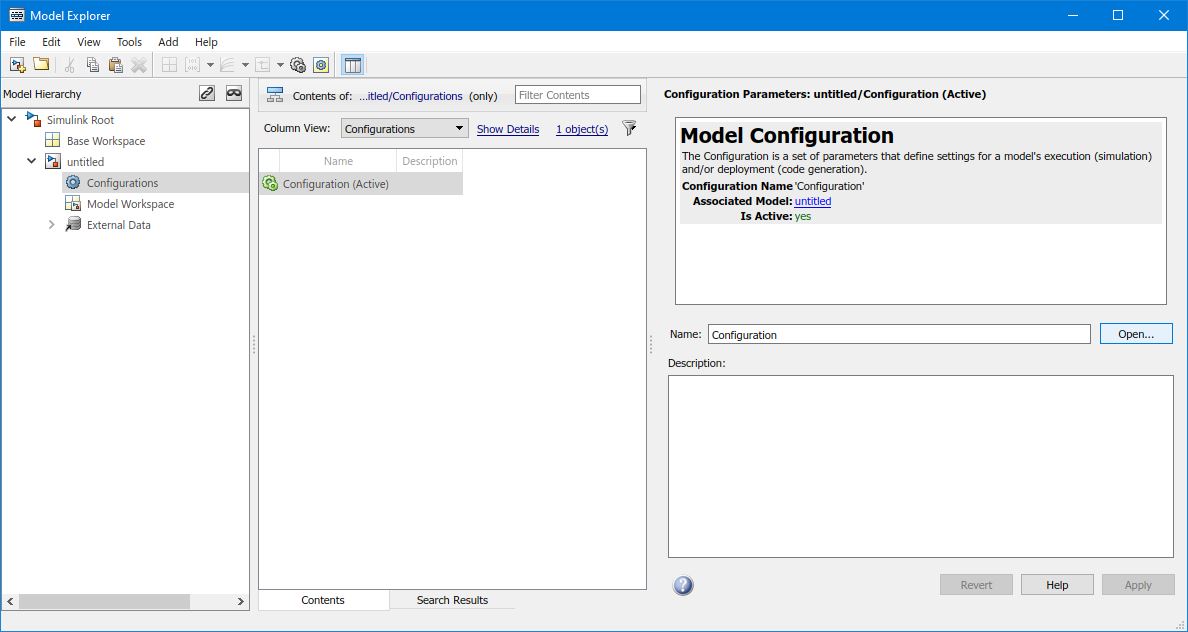Image resolution: width=1188 pixels, height=632 pixels.
Task: Click the Open folder toolbar icon
Action: (41, 65)
